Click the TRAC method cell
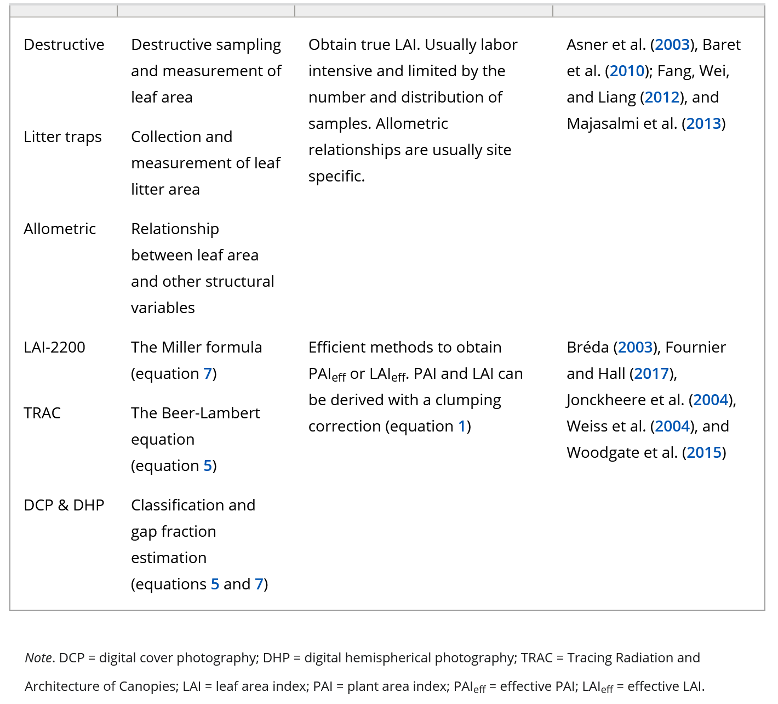The width and height of the screenshot is (778, 704). point(44,412)
